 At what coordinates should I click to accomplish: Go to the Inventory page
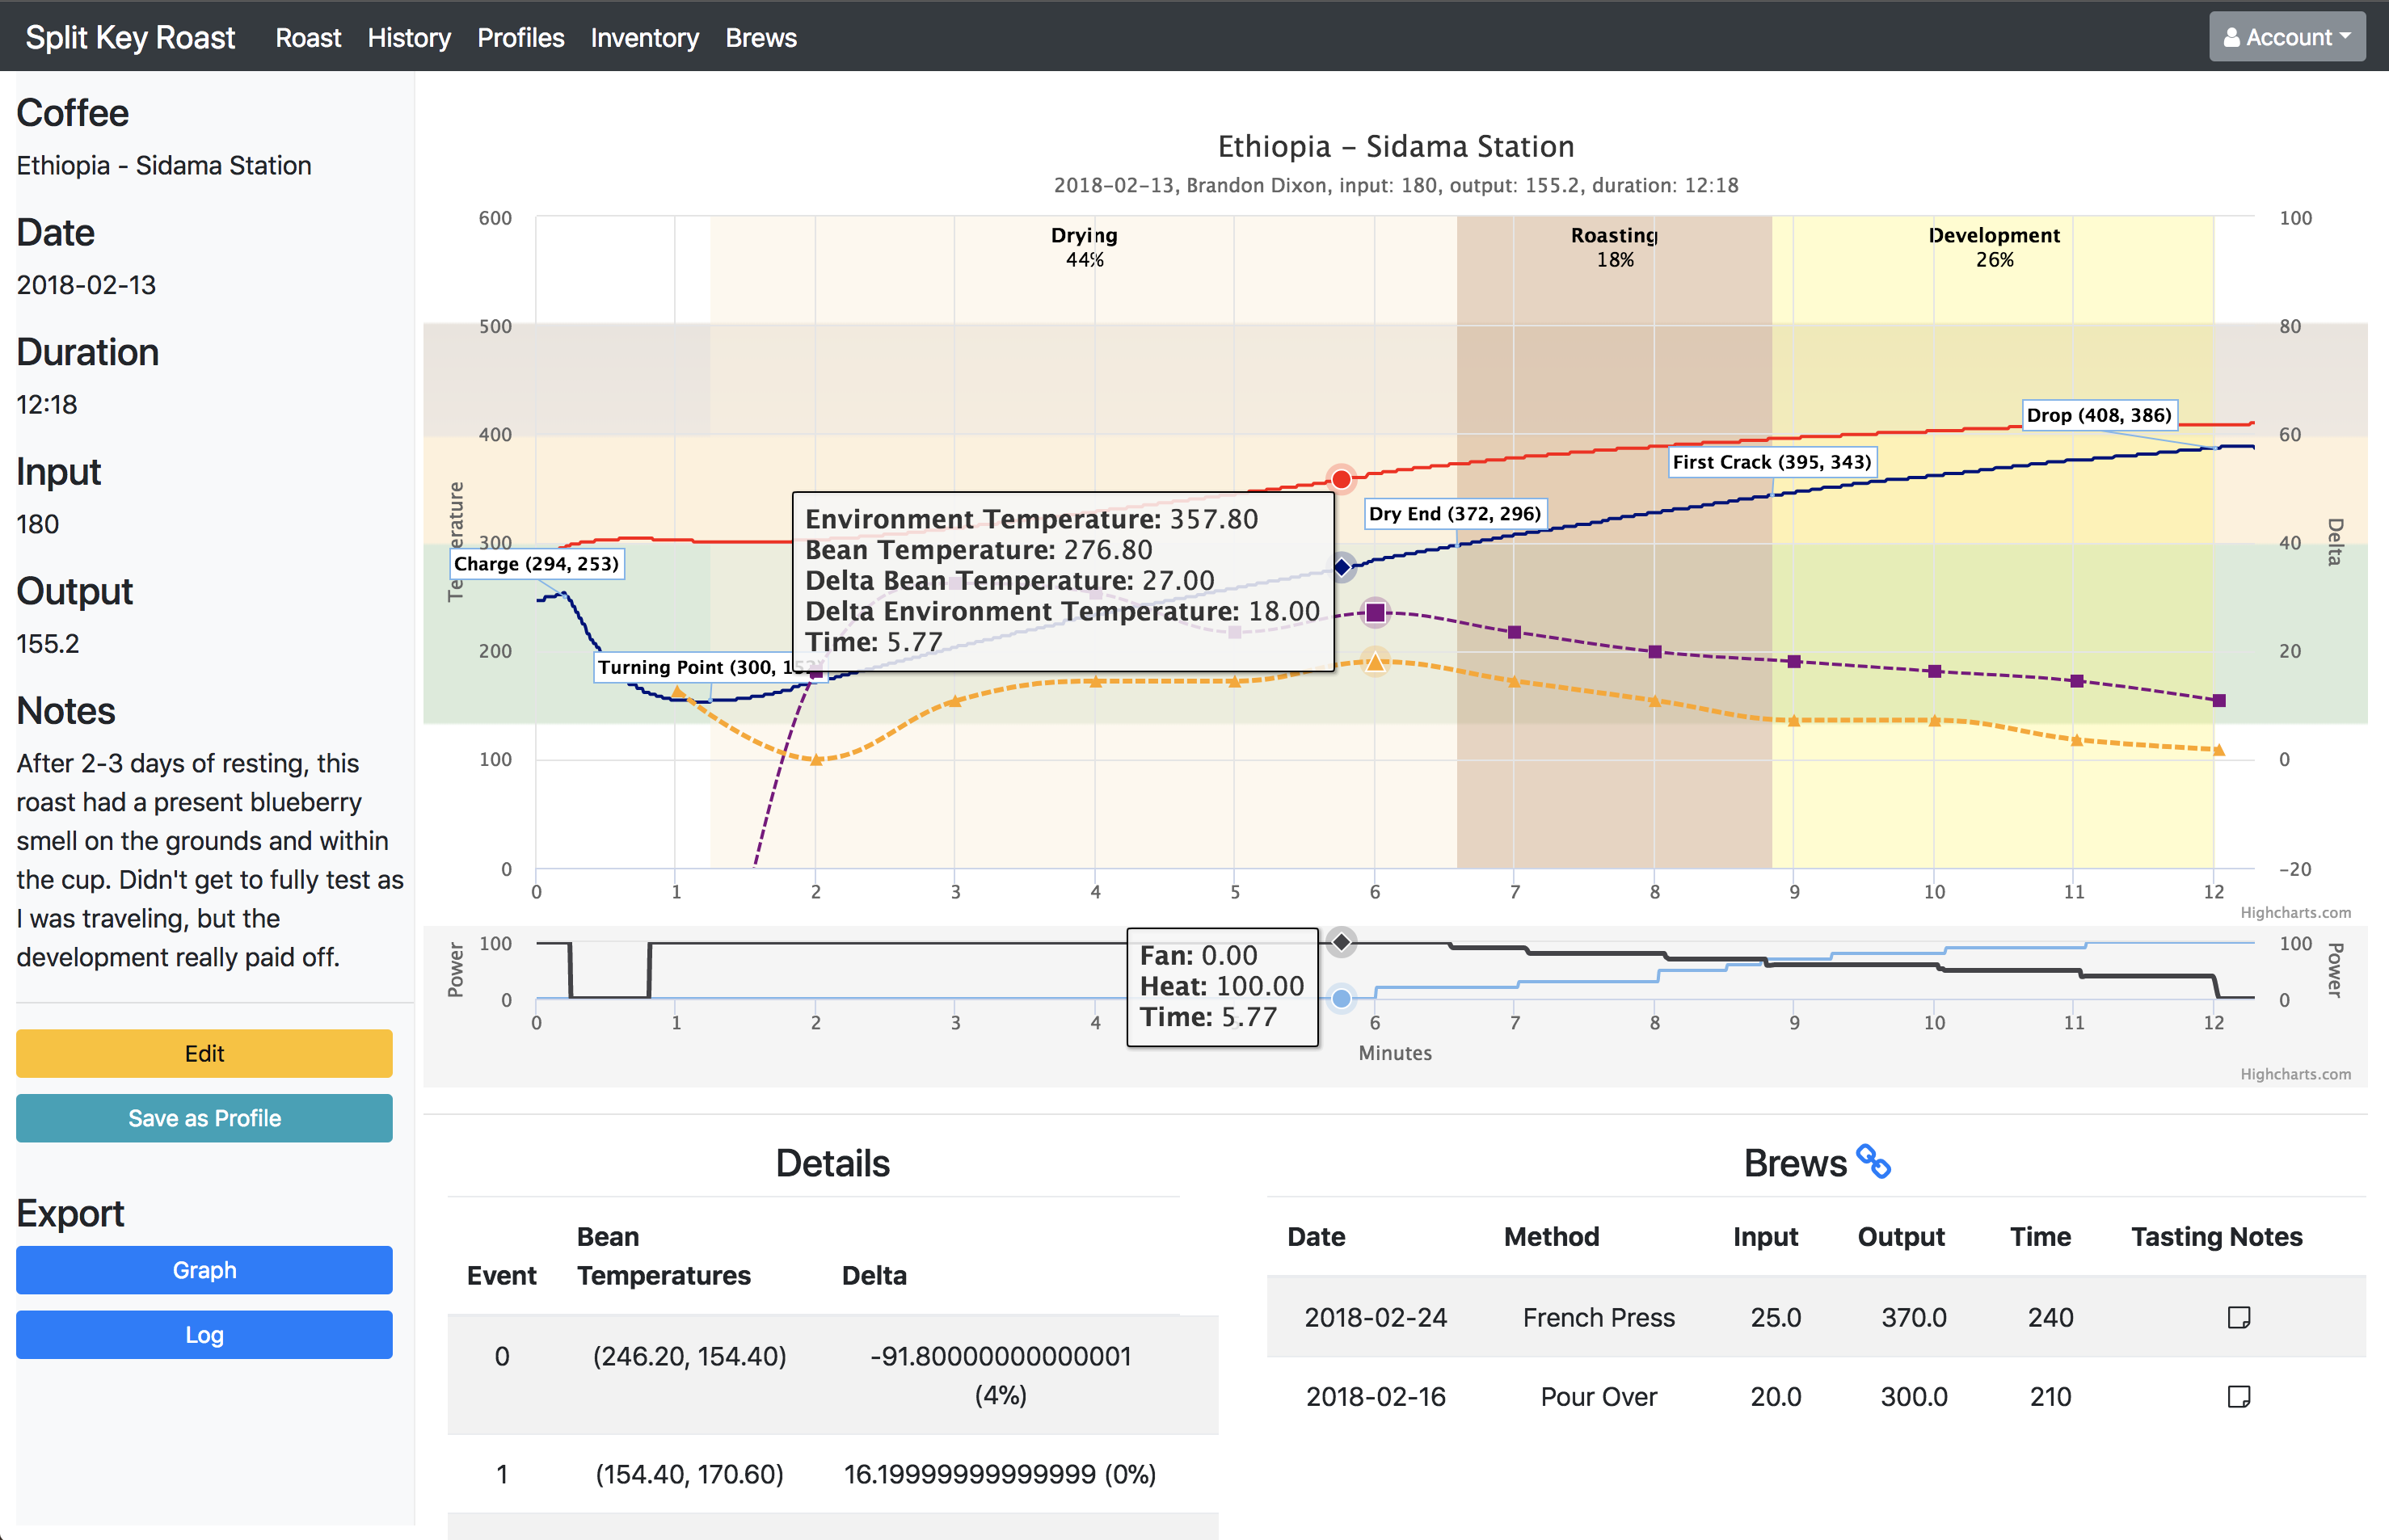[x=644, y=38]
